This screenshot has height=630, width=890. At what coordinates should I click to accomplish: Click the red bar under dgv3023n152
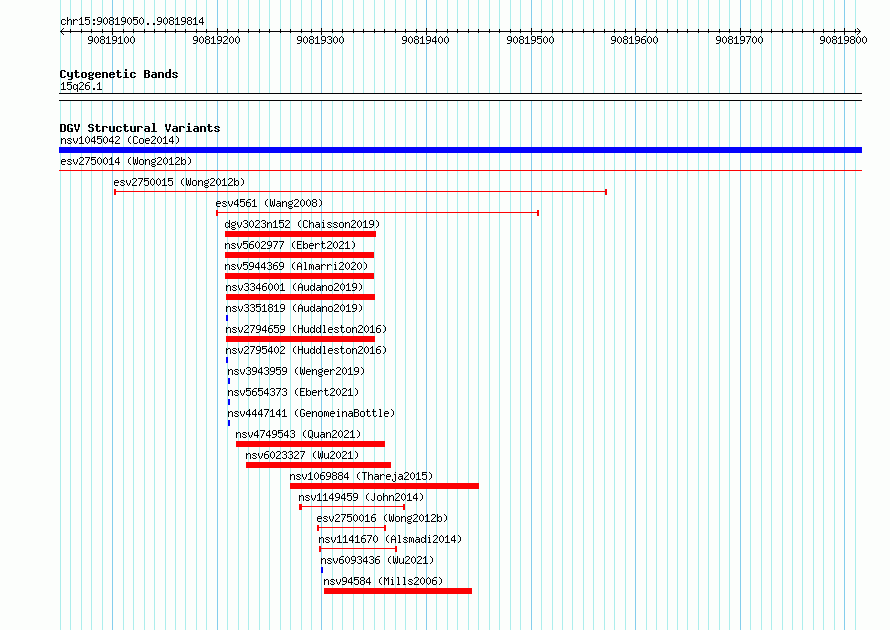pos(300,234)
